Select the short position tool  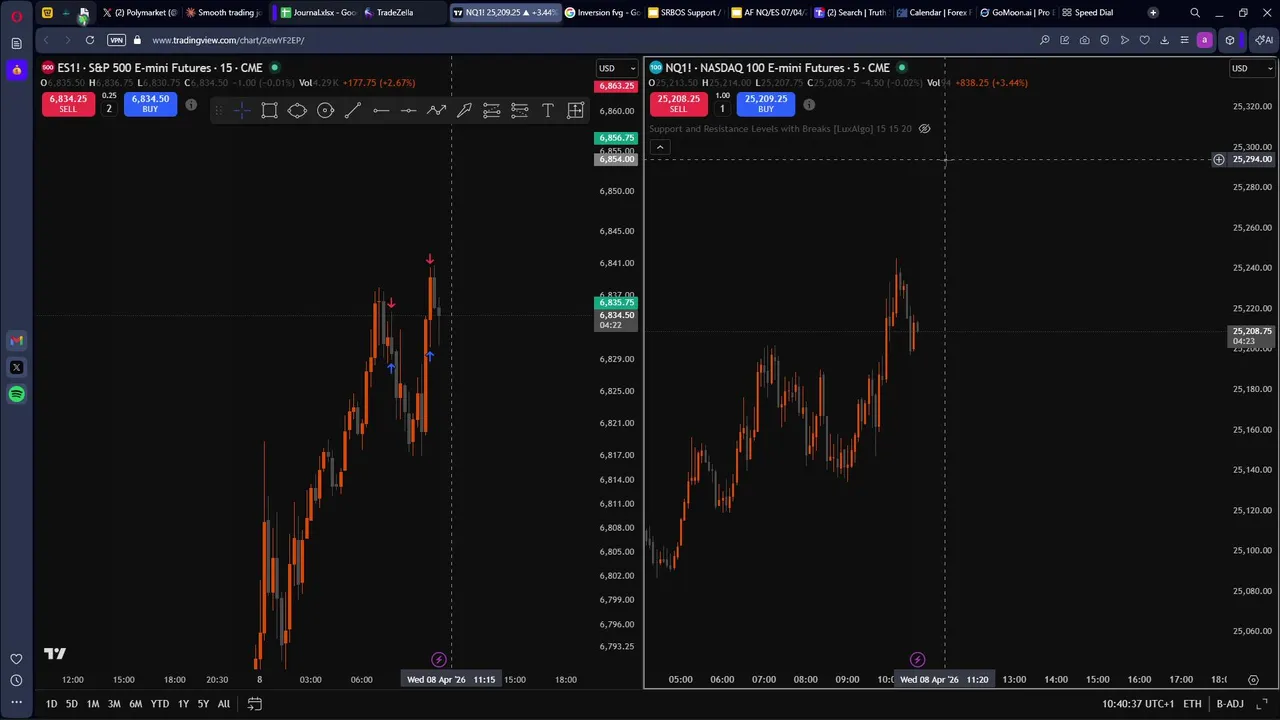tap(519, 110)
